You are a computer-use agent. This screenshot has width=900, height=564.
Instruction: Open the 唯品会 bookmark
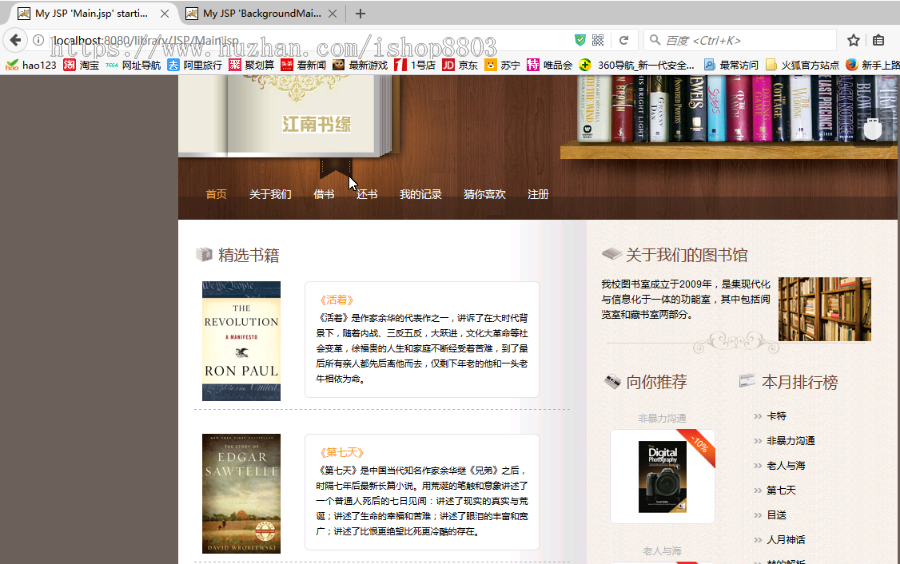click(549, 65)
